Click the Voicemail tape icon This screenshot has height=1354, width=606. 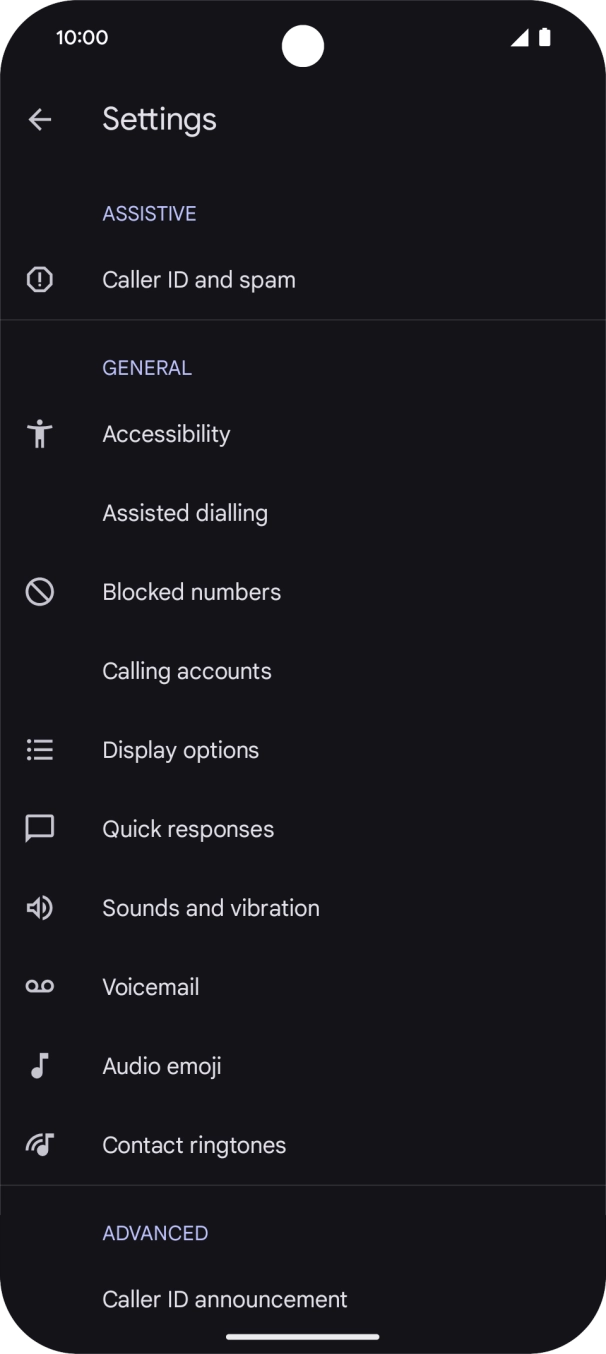point(39,986)
